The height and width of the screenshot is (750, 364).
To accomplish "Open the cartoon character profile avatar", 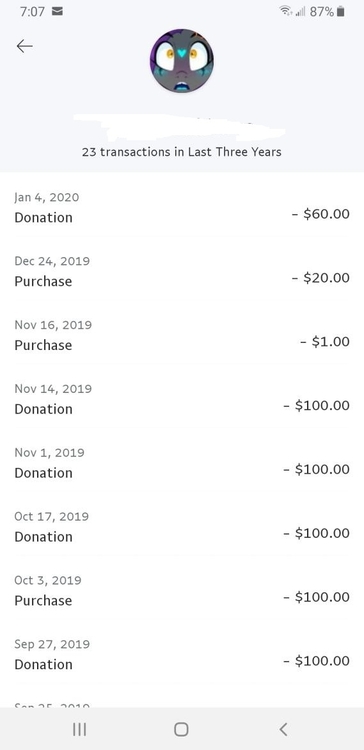I will click(x=182, y=61).
